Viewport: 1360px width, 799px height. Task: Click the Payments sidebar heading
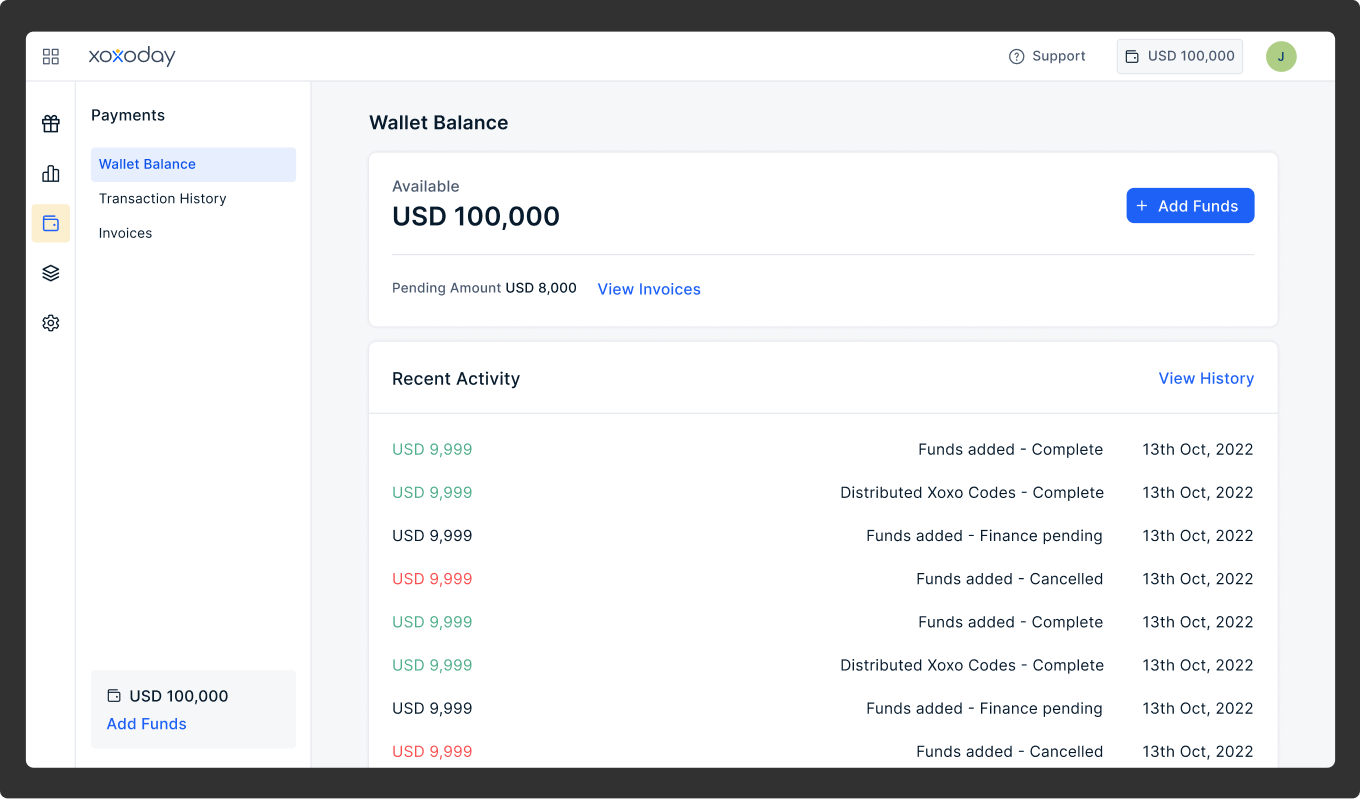pos(128,115)
